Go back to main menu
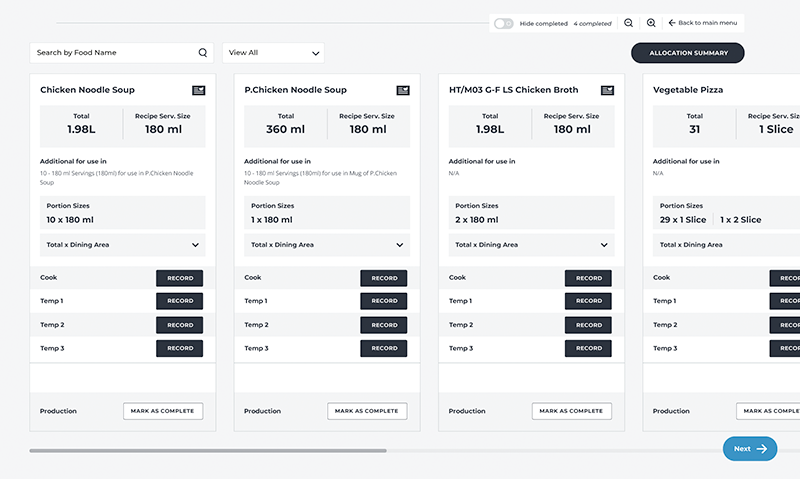800x479 pixels. (x=706, y=23)
